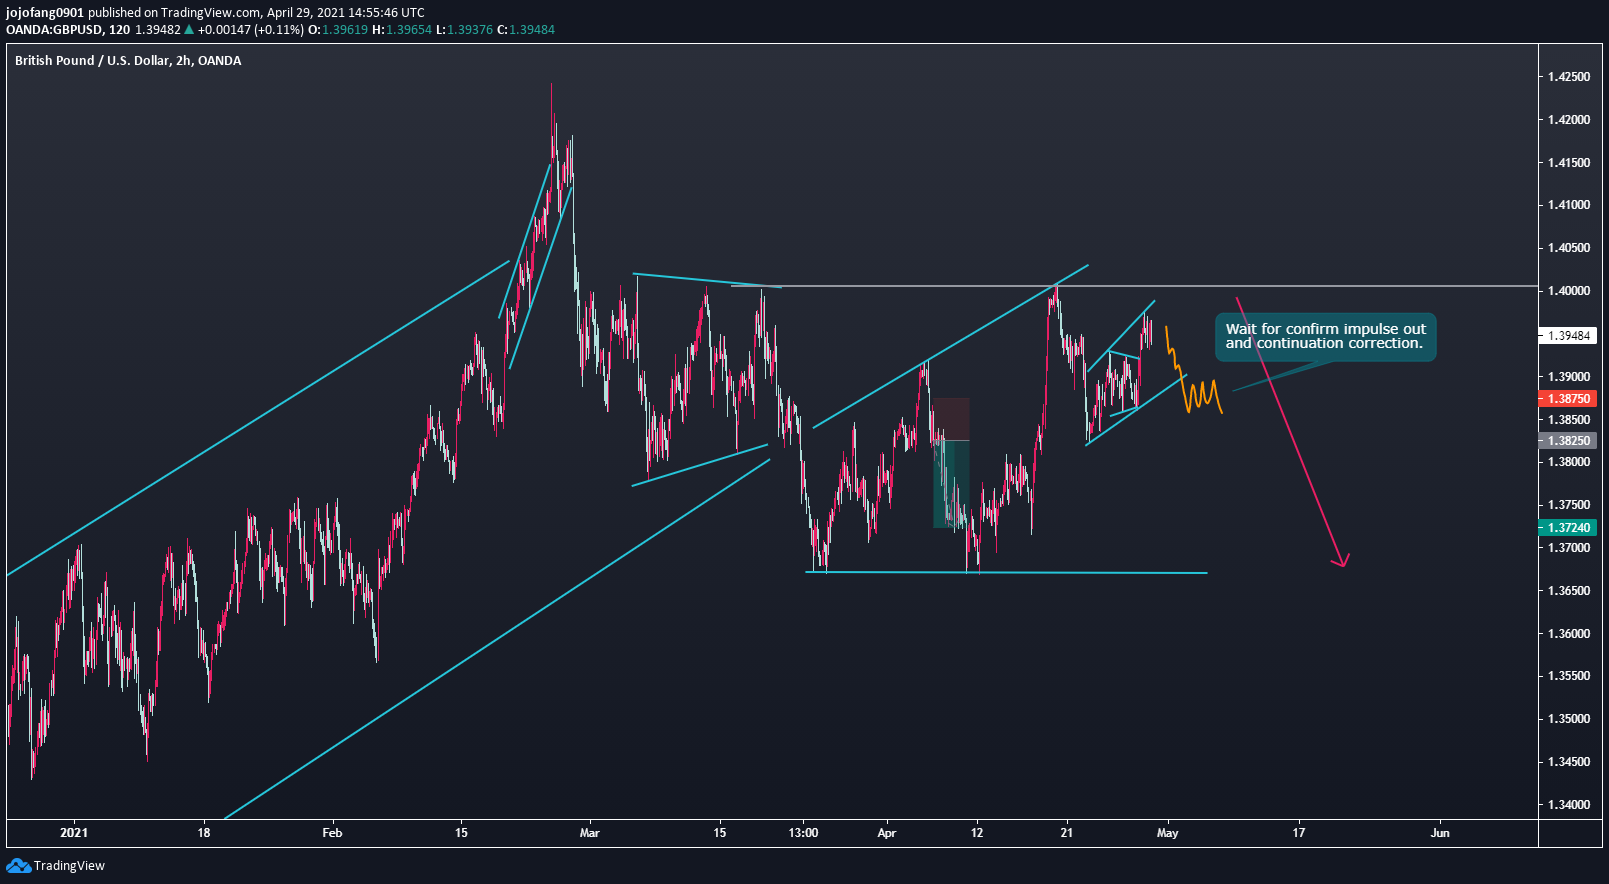The image size is (1609, 884).
Task: Click the gray price label 1.38250
Action: coord(1568,440)
